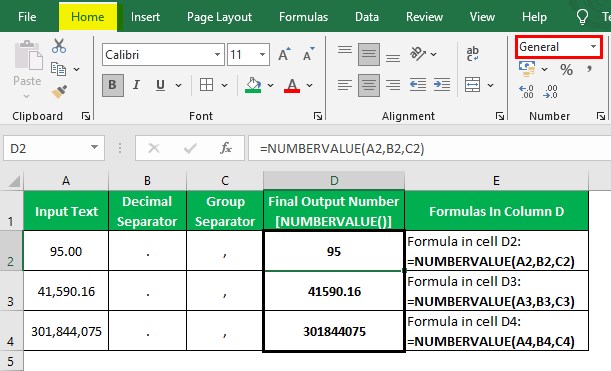Switch to the Formulas tab
The width and height of the screenshot is (611, 371).
pyautogui.click(x=304, y=17)
